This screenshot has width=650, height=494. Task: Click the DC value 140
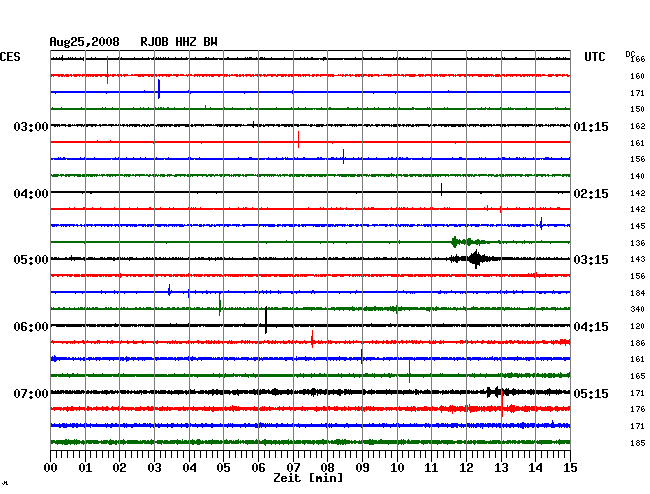click(637, 177)
